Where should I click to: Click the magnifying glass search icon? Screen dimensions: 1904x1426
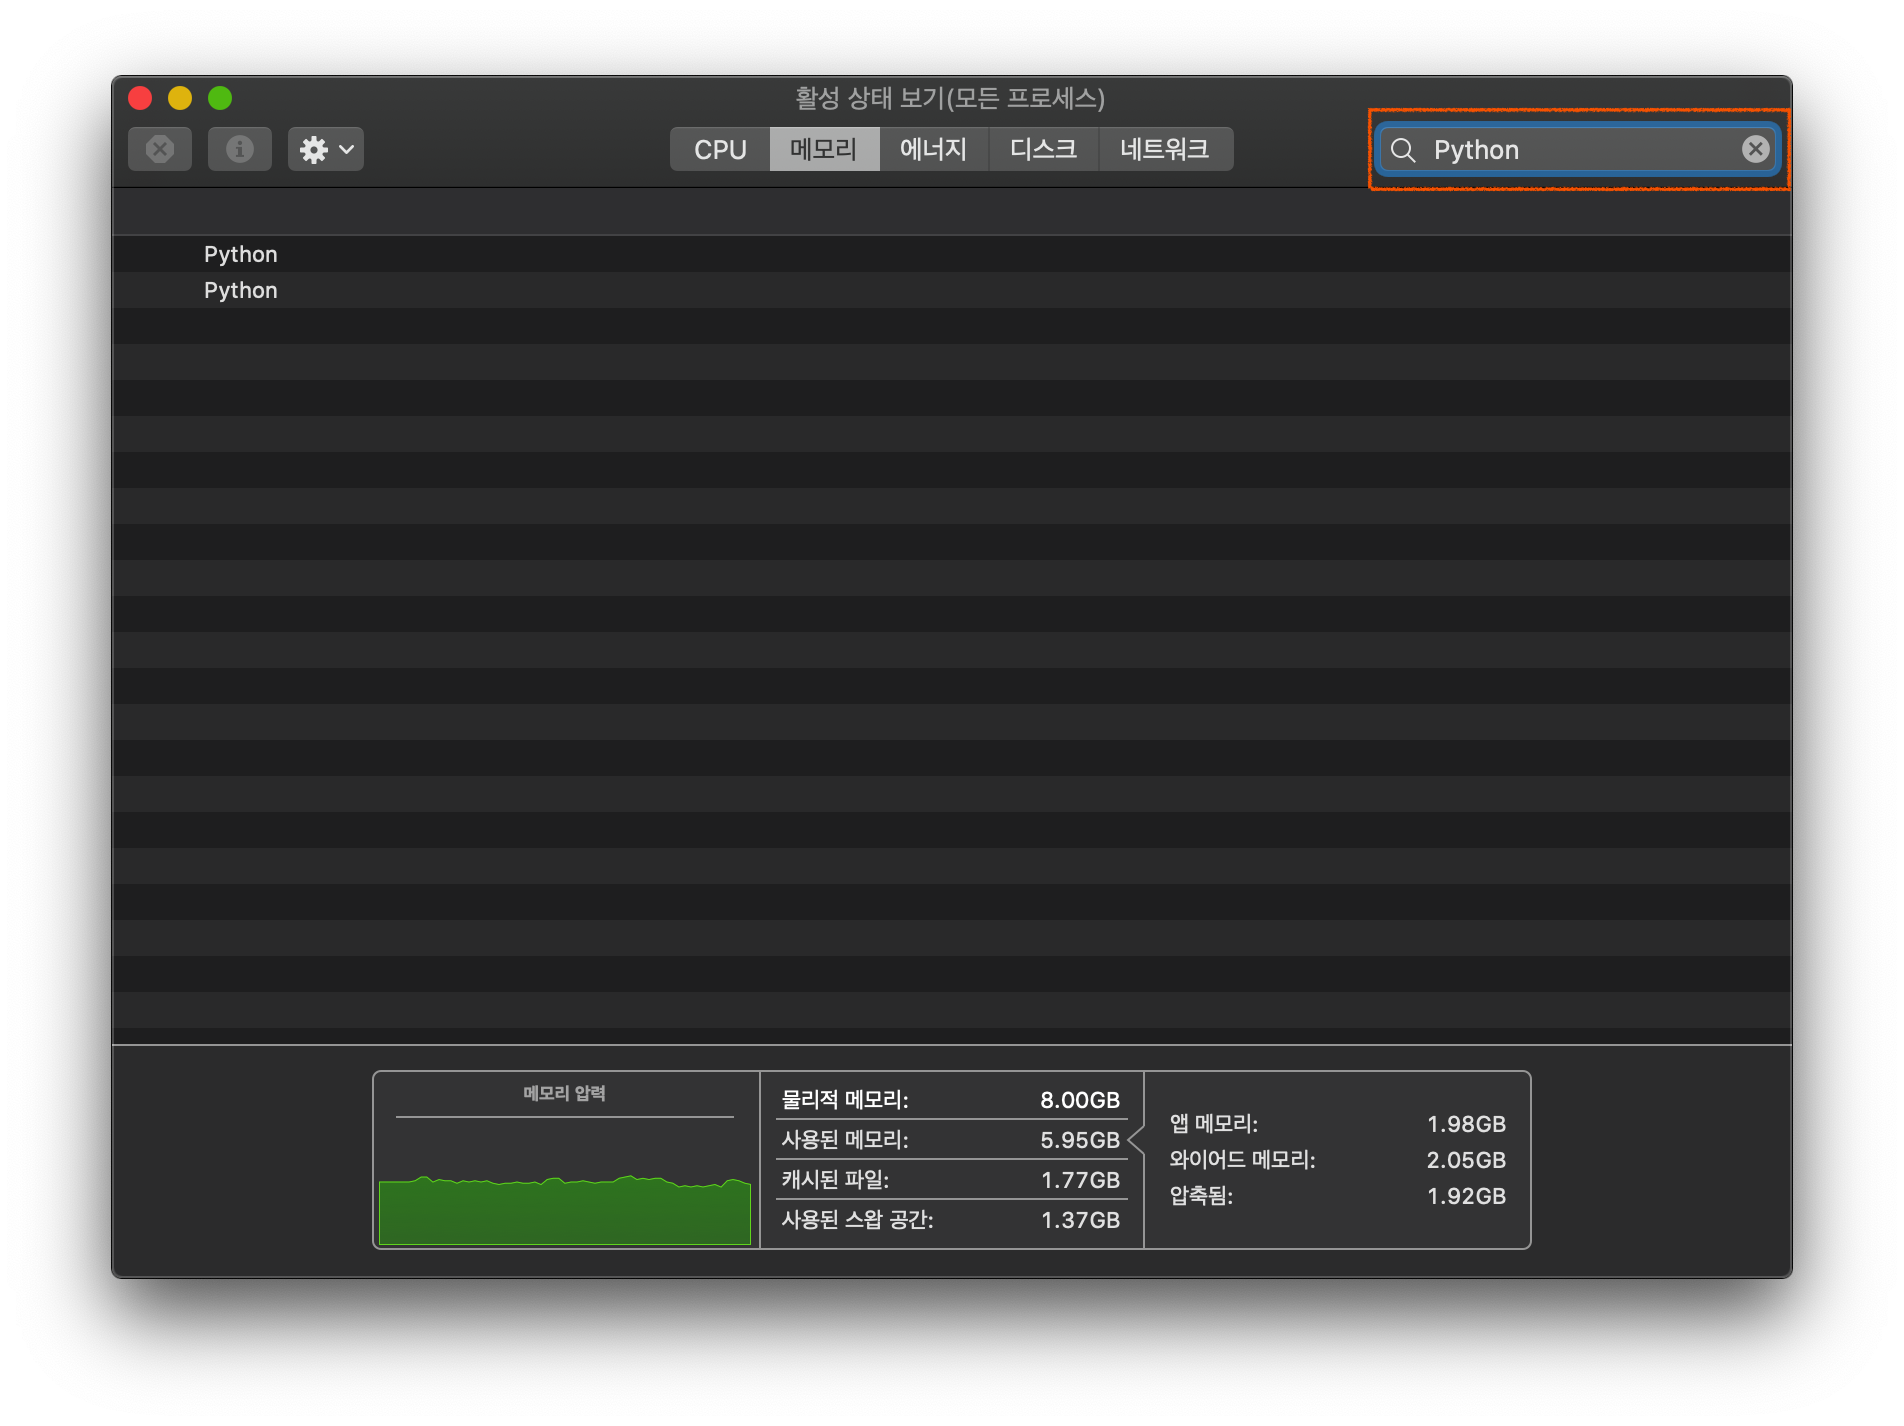(1403, 150)
